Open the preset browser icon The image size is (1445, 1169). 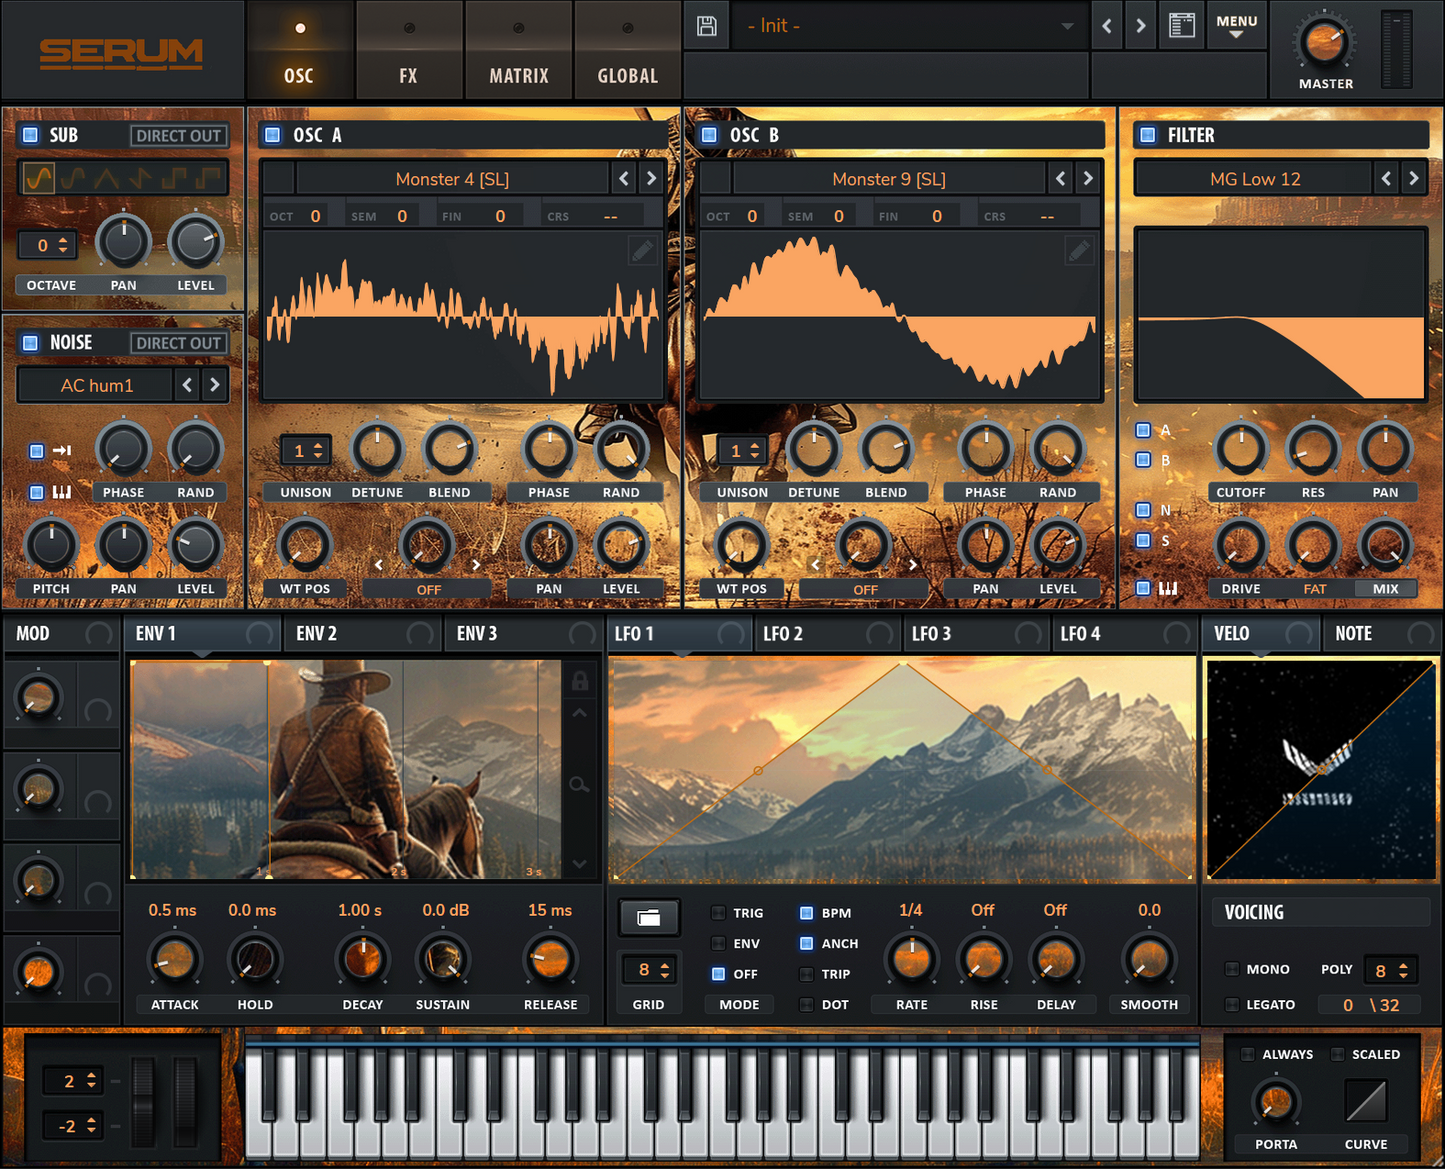[x=1182, y=26]
